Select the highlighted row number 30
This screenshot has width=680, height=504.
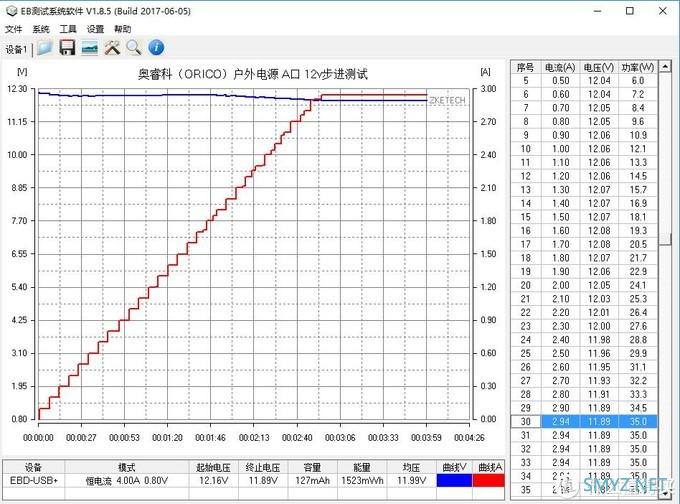click(x=584, y=421)
